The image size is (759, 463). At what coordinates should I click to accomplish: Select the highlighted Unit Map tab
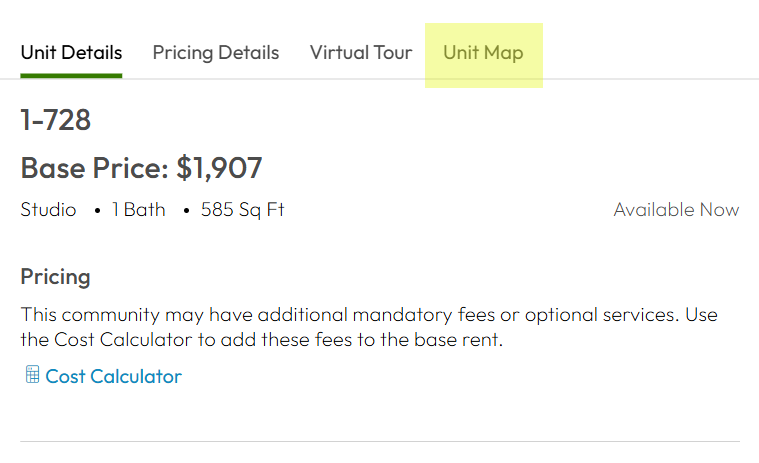(483, 53)
